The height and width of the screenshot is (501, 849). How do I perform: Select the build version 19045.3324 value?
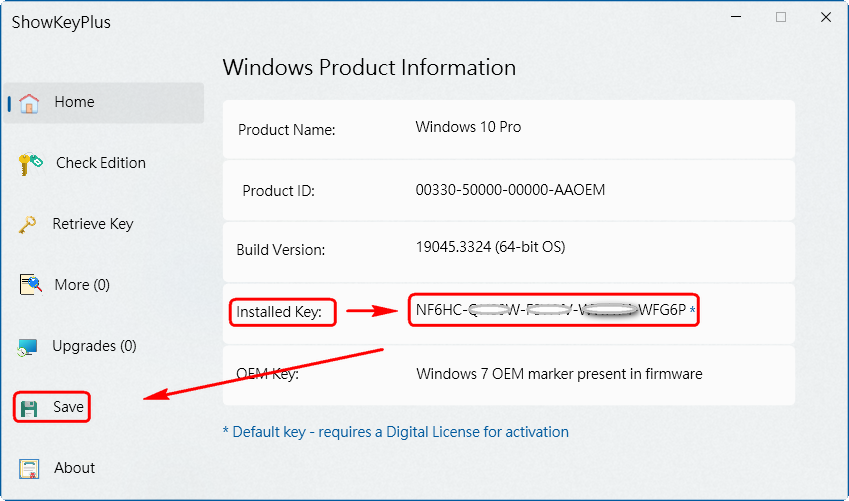(x=491, y=247)
